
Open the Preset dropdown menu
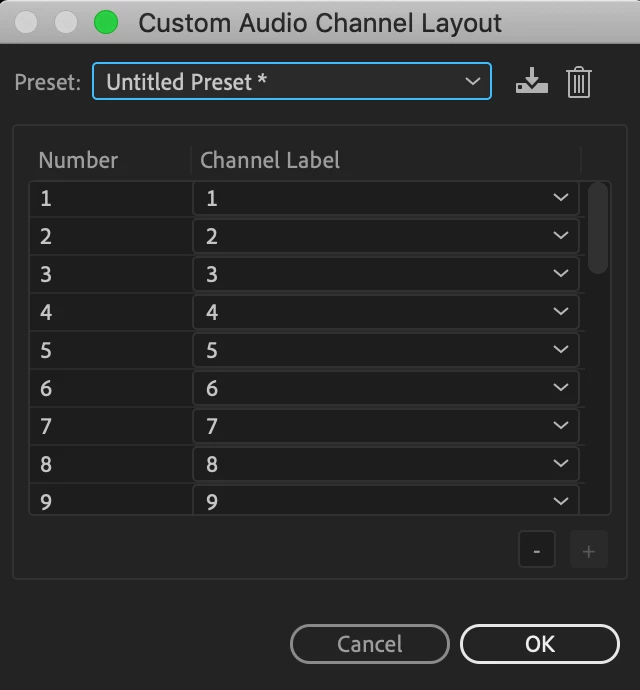click(292, 82)
